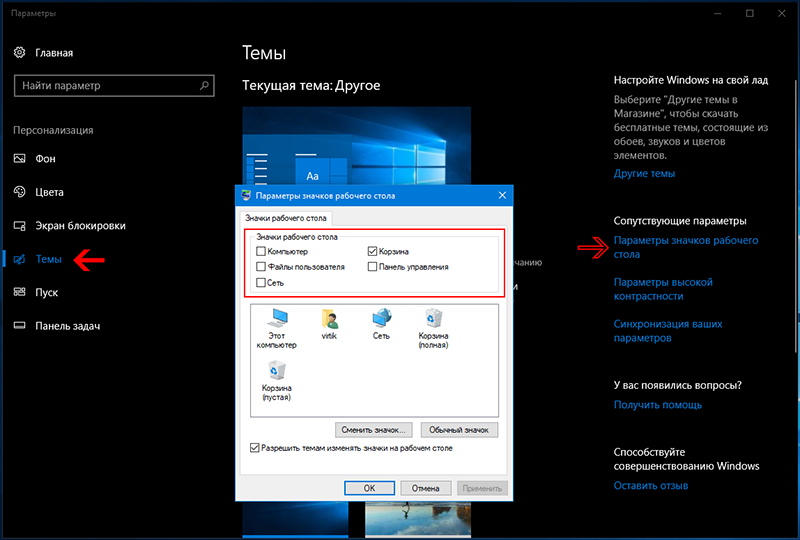Screen dimensions: 800x540
Task: Enable the Компьютер checkbox
Action: pyautogui.click(x=261, y=251)
